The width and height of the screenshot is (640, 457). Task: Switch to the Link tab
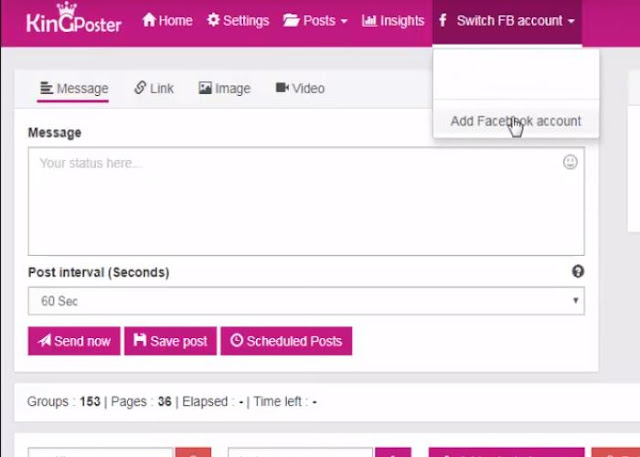(x=154, y=88)
